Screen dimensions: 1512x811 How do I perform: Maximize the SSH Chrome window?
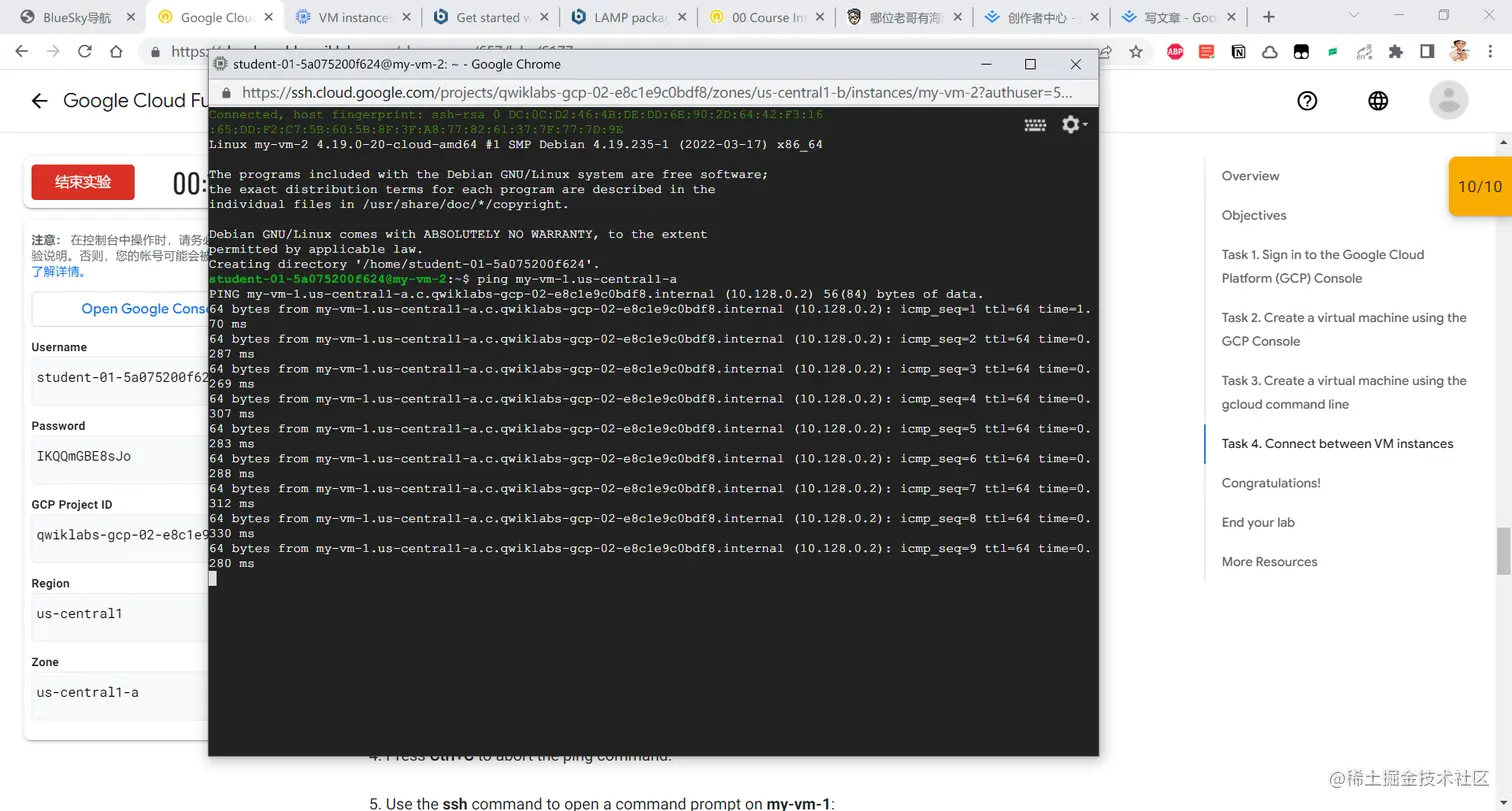click(x=1031, y=64)
